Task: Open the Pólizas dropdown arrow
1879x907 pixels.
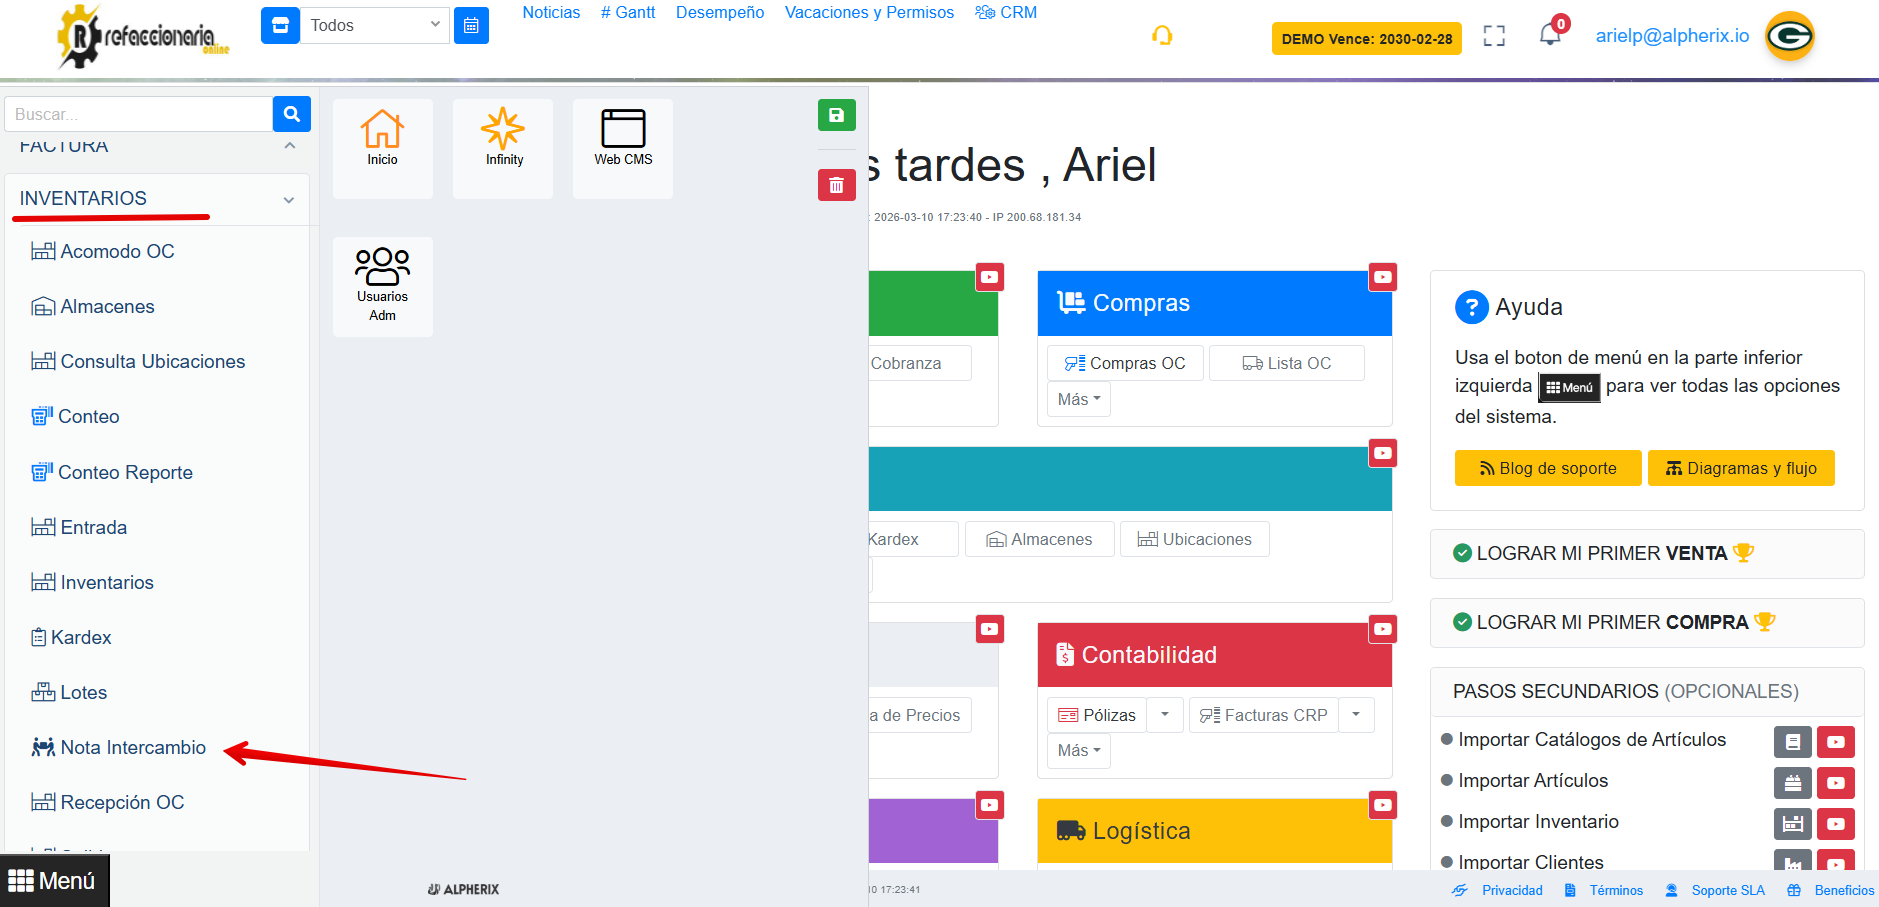Action: pyautogui.click(x=1164, y=715)
